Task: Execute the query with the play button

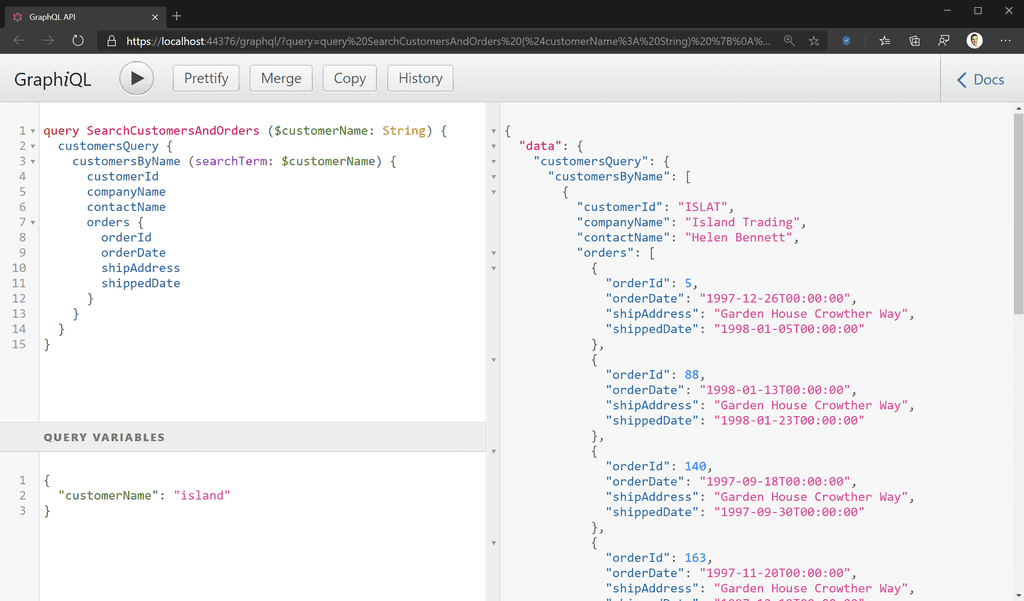Action: click(136, 78)
